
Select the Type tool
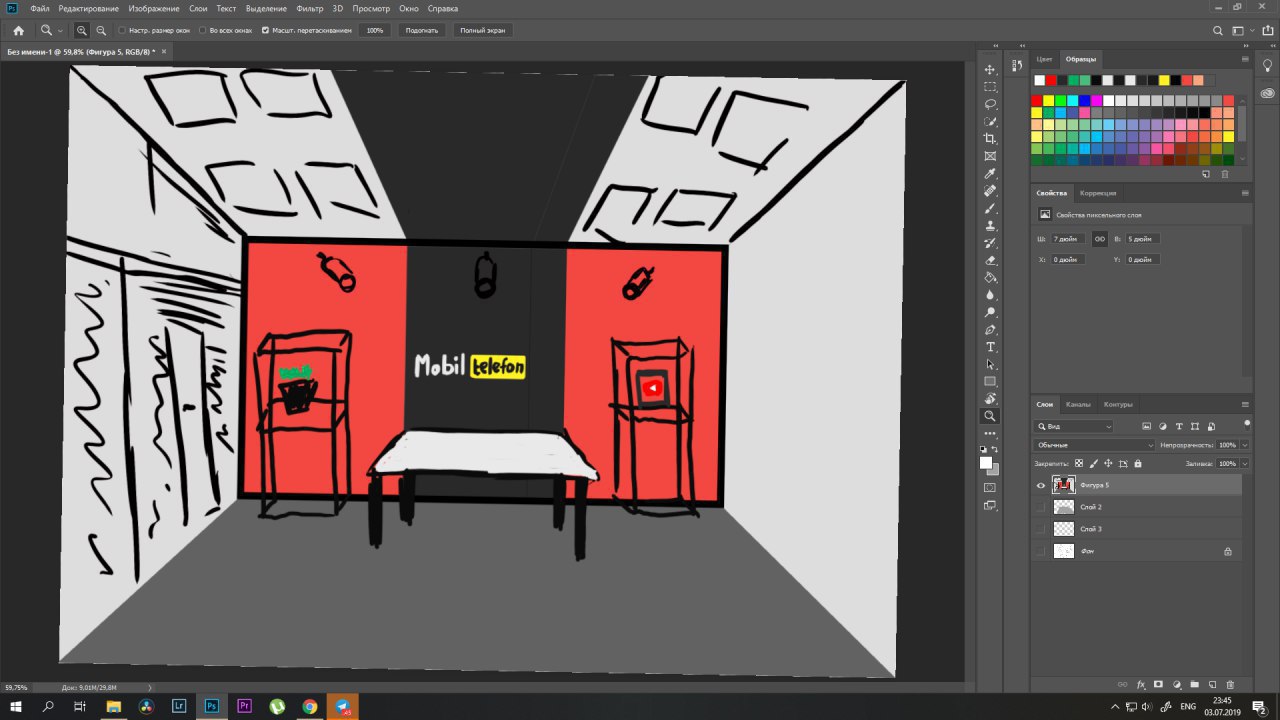(x=990, y=347)
